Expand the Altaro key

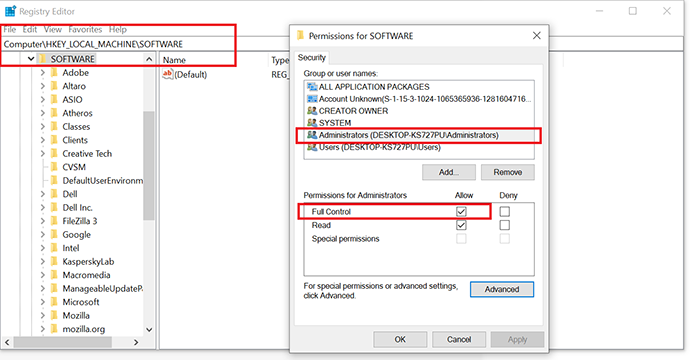pos(42,86)
